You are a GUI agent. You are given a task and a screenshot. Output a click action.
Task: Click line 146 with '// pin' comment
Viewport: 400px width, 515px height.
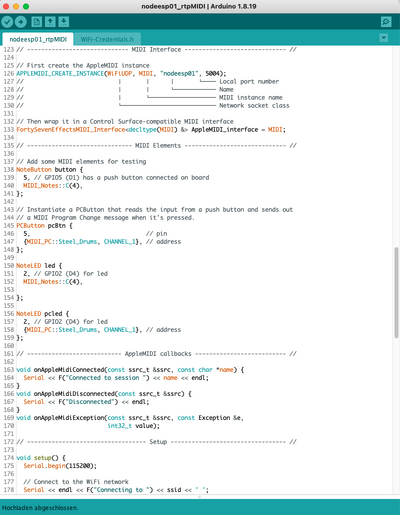click(x=95, y=233)
